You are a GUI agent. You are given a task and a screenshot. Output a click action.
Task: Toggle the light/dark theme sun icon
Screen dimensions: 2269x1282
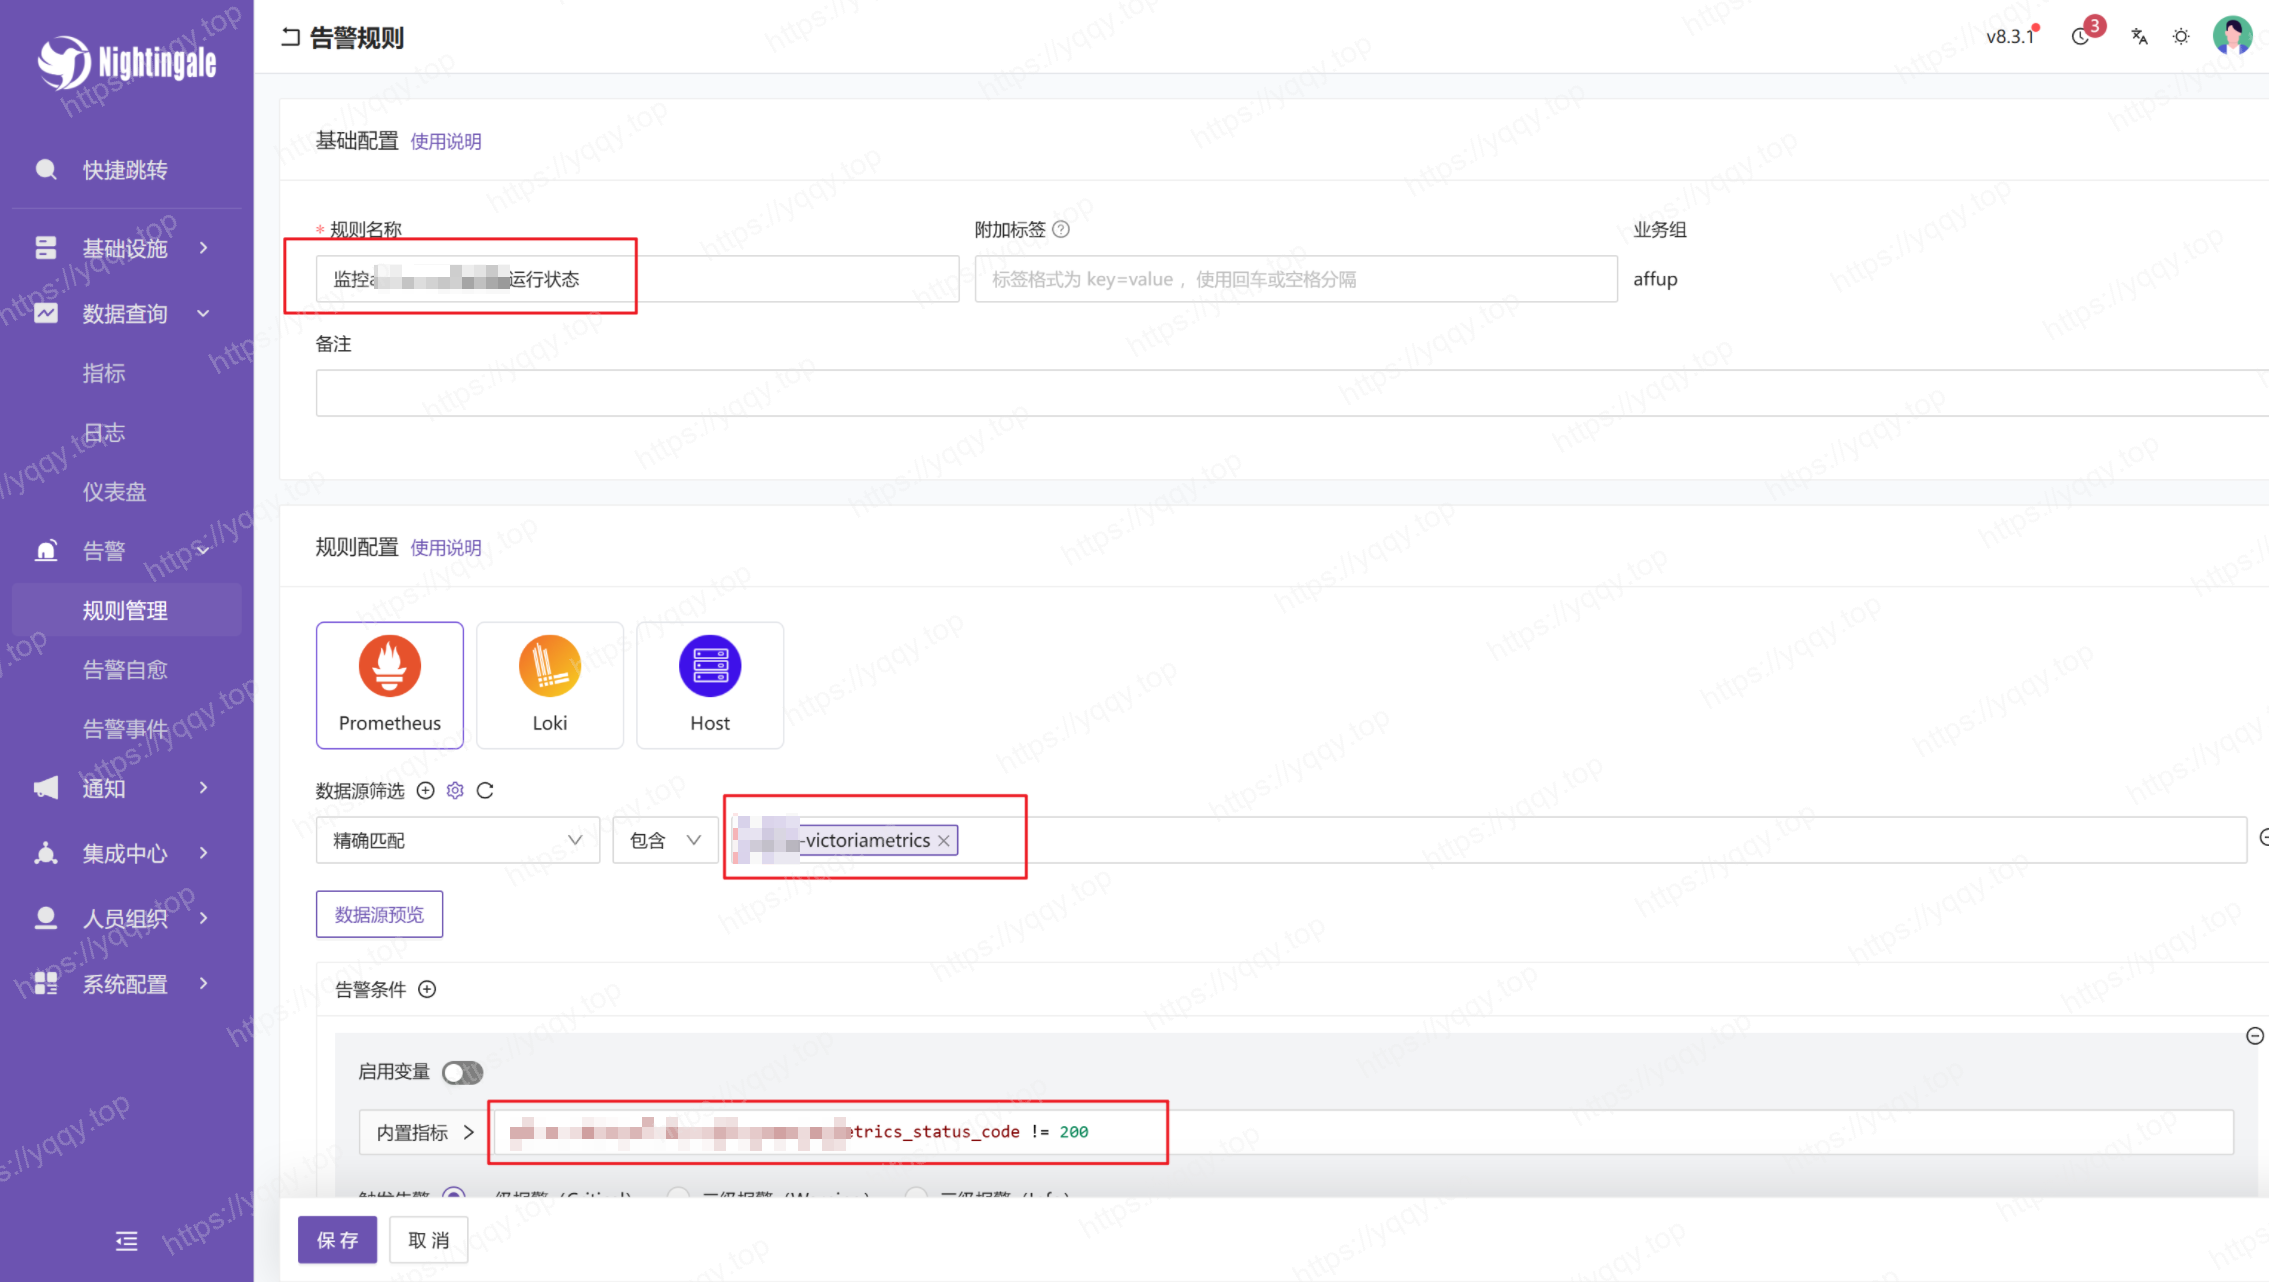pyautogui.click(x=2181, y=36)
